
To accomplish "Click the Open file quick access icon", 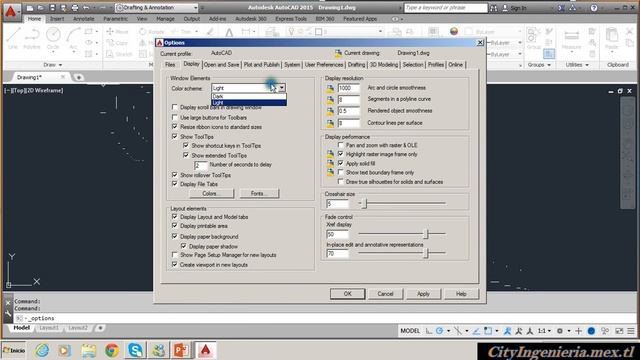I will [x=41, y=8].
